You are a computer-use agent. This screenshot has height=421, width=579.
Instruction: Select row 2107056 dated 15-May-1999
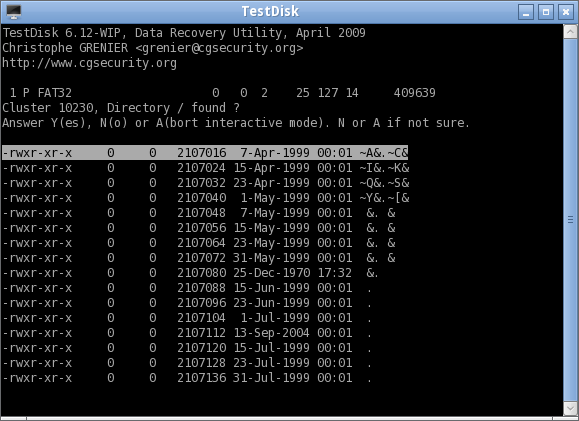point(199,228)
